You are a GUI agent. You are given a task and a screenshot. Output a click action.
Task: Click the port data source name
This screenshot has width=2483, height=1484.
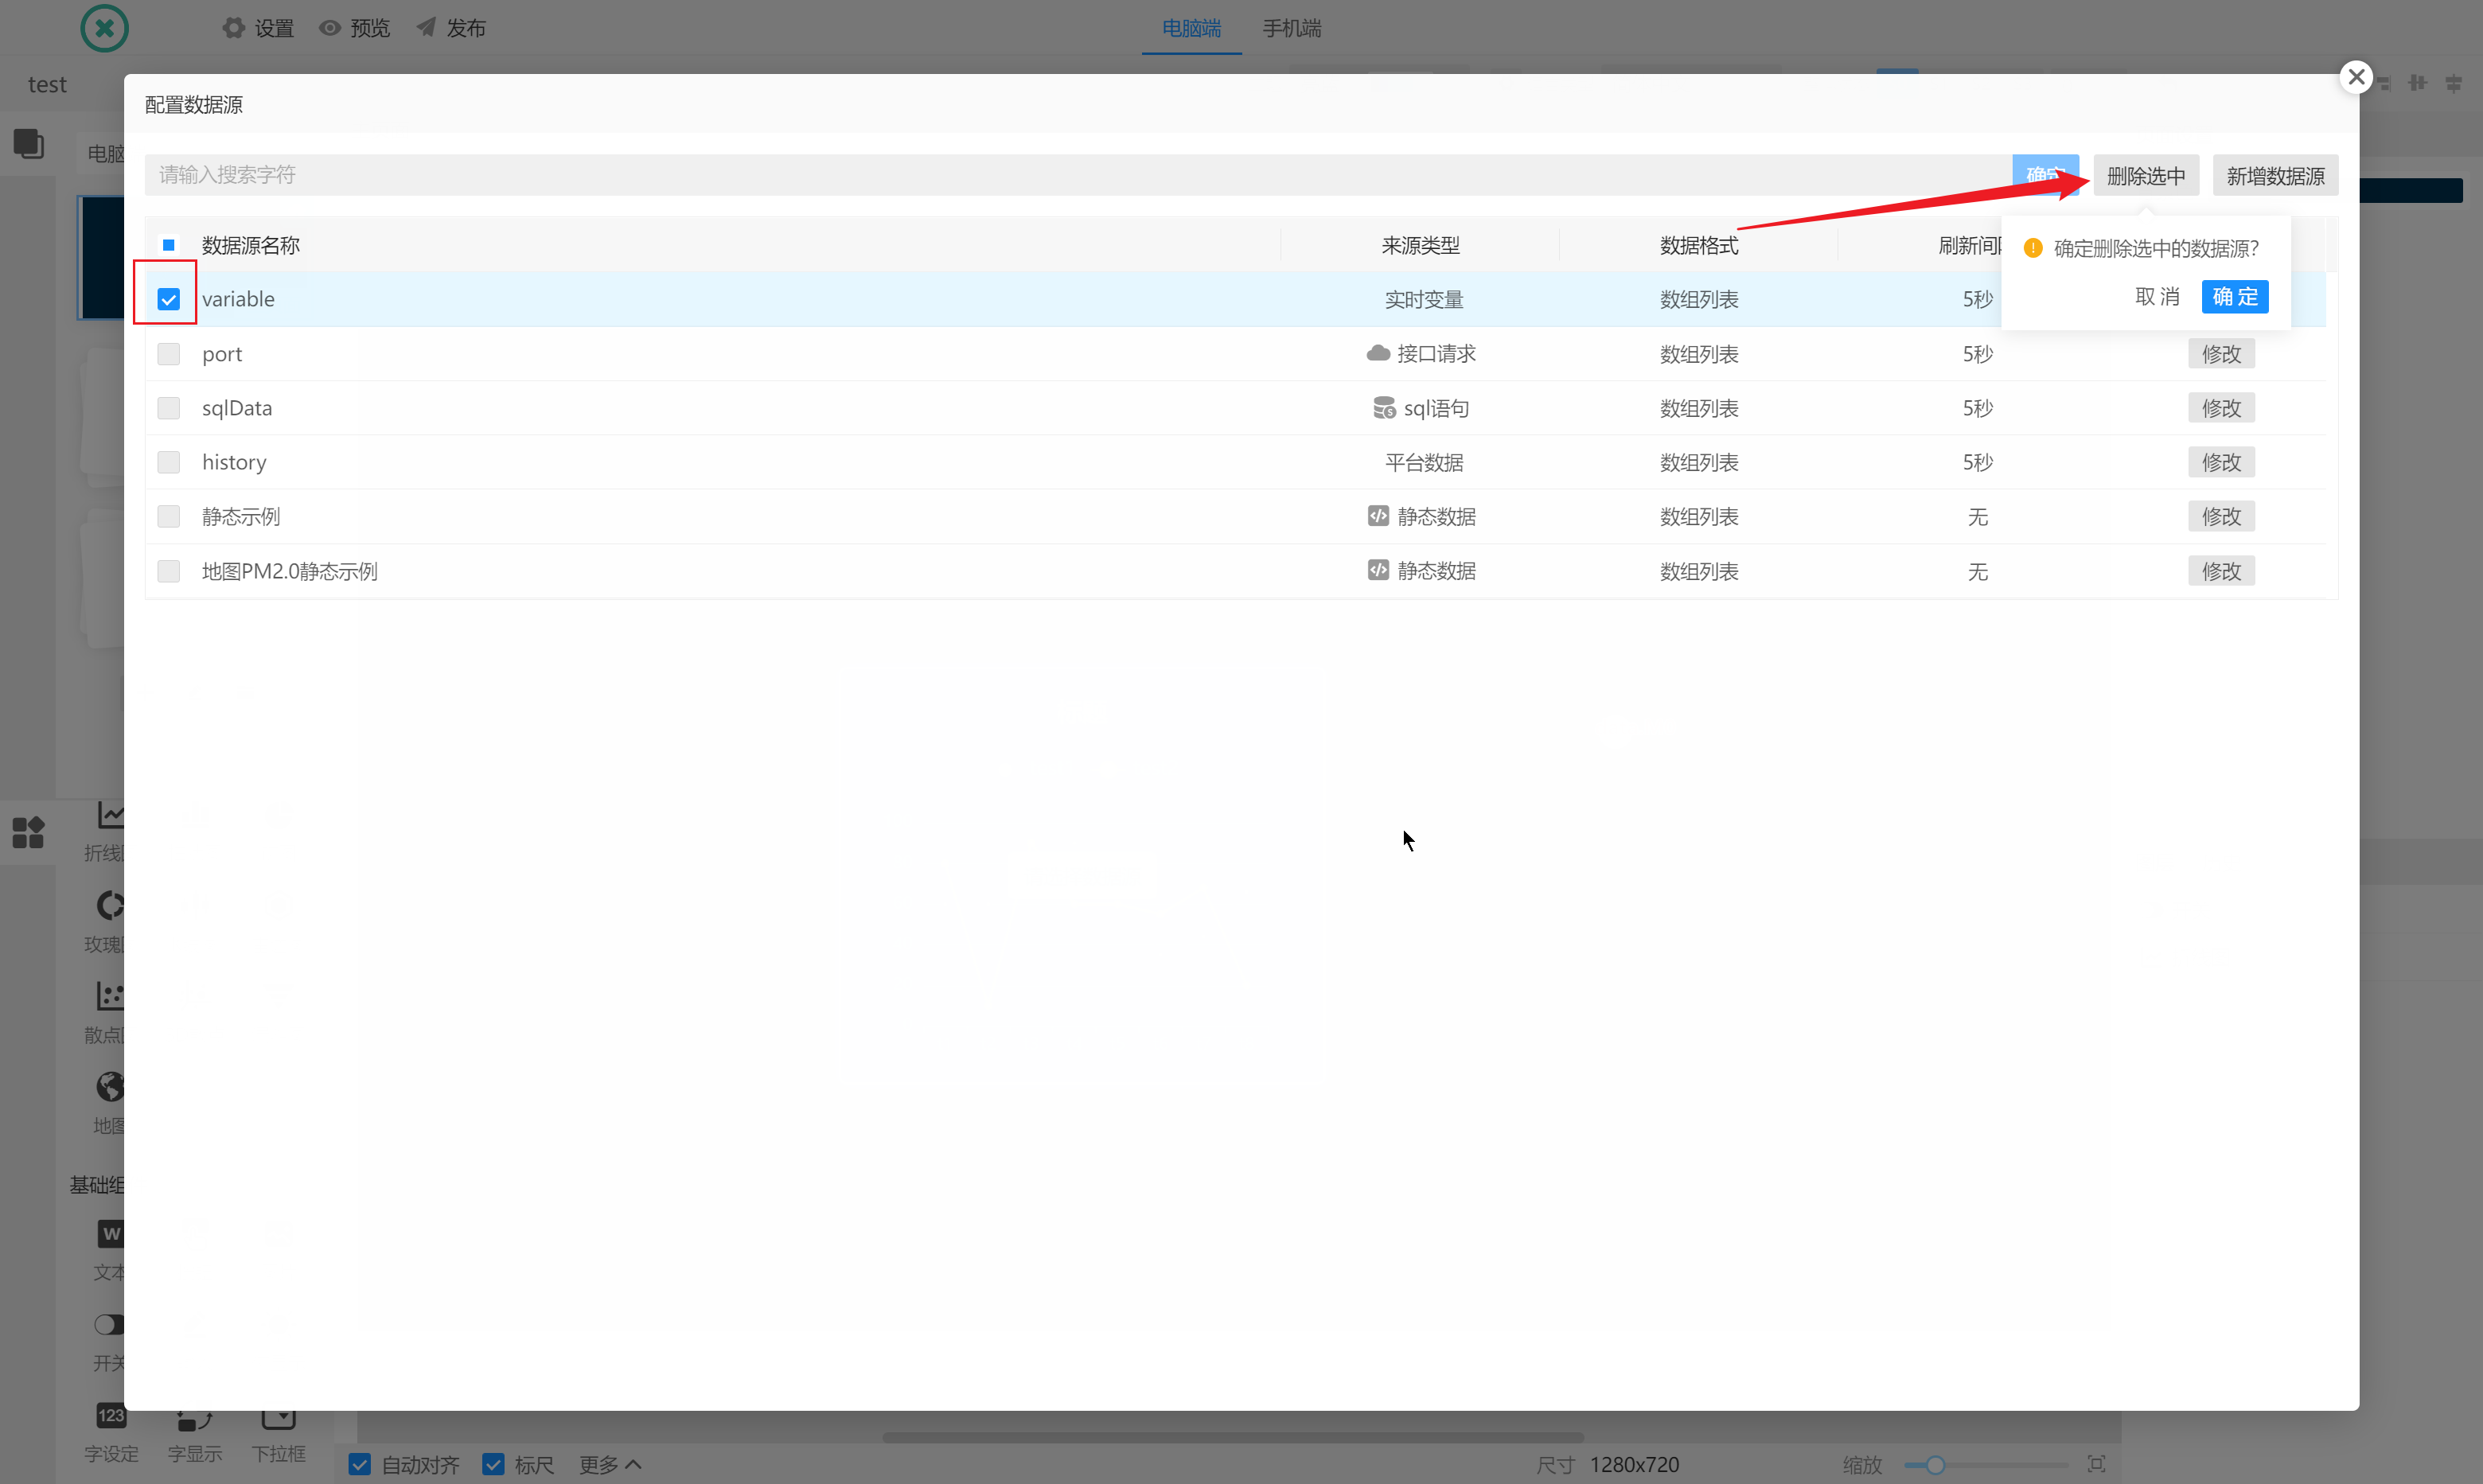coord(222,354)
